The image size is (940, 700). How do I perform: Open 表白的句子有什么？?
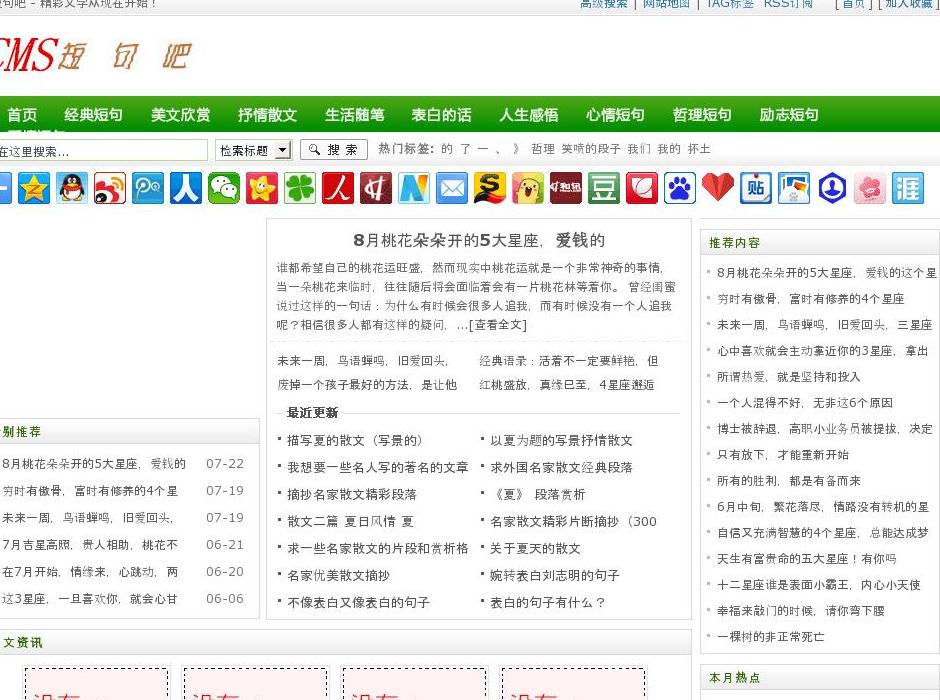coord(547,602)
